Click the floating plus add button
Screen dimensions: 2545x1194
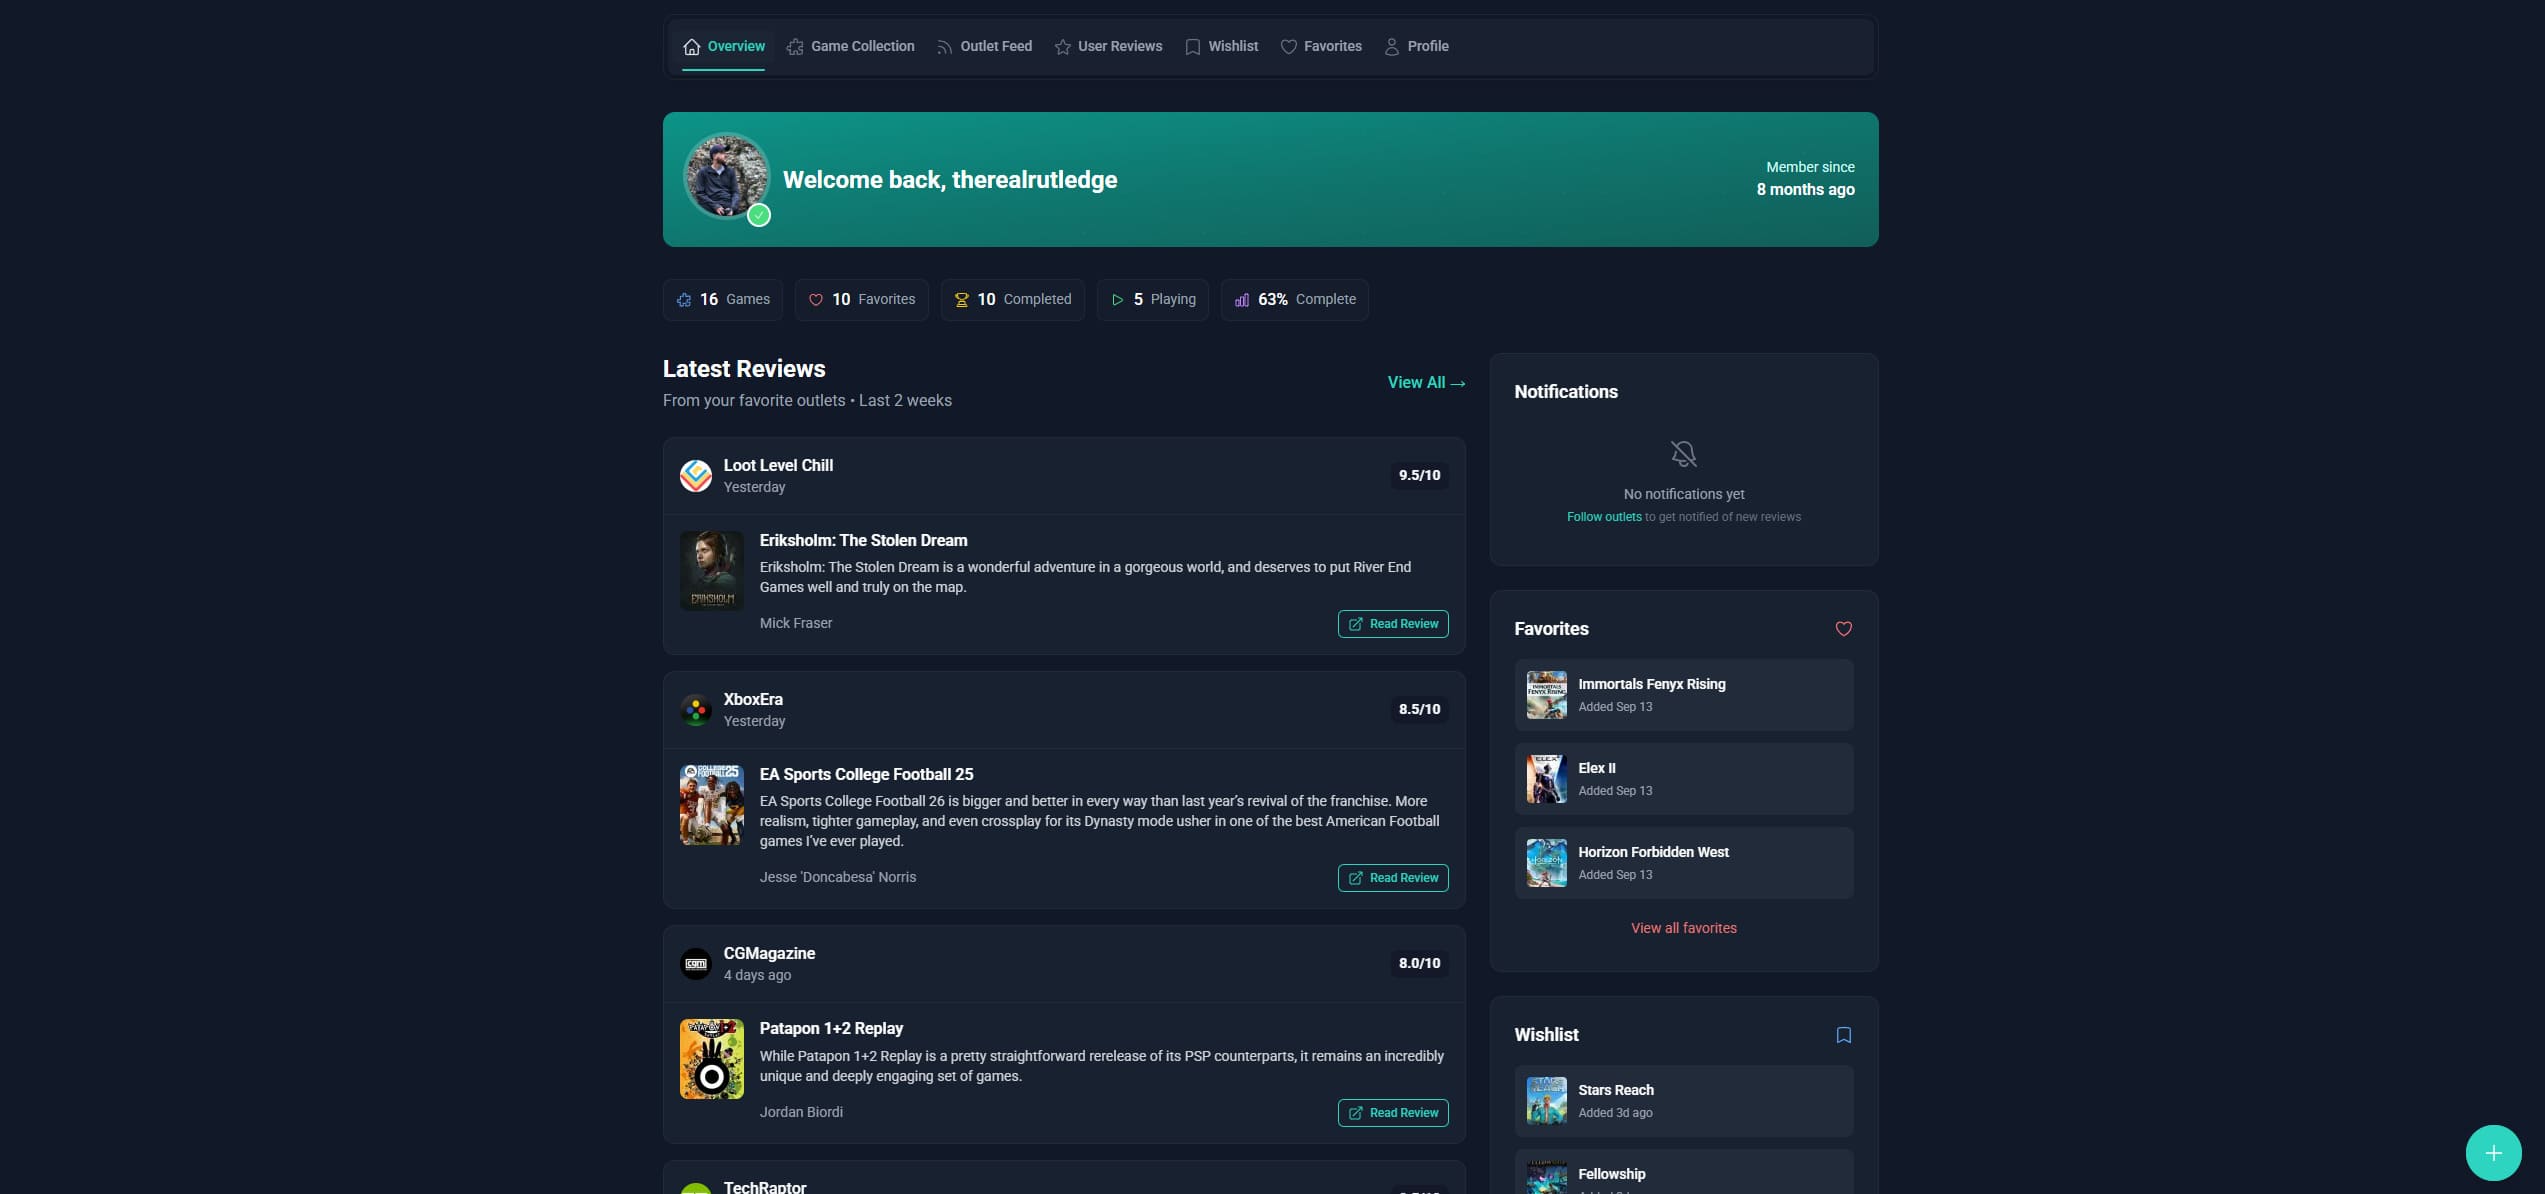[x=2493, y=1153]
